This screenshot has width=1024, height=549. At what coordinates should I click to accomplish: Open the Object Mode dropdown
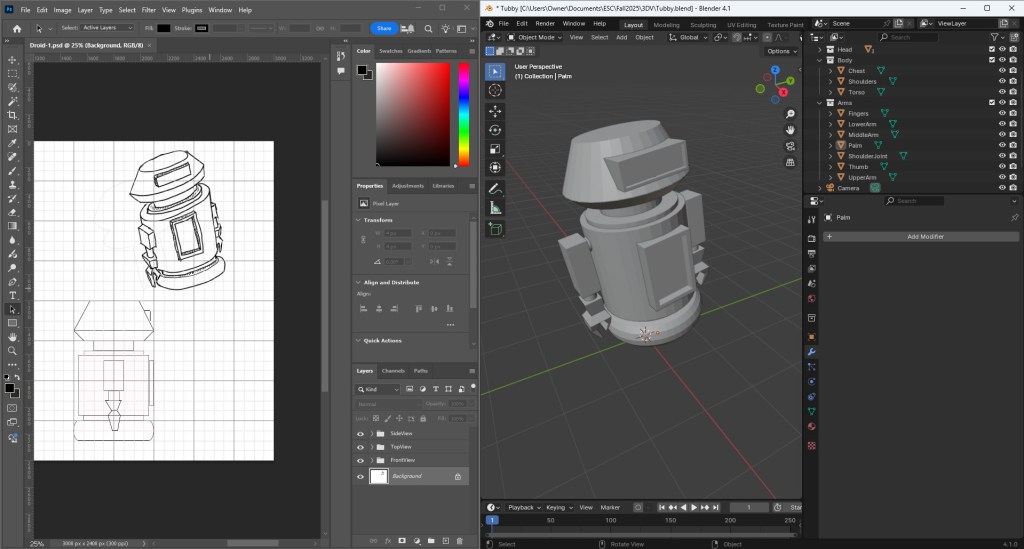pyautogui.click(x=536, y=37)
